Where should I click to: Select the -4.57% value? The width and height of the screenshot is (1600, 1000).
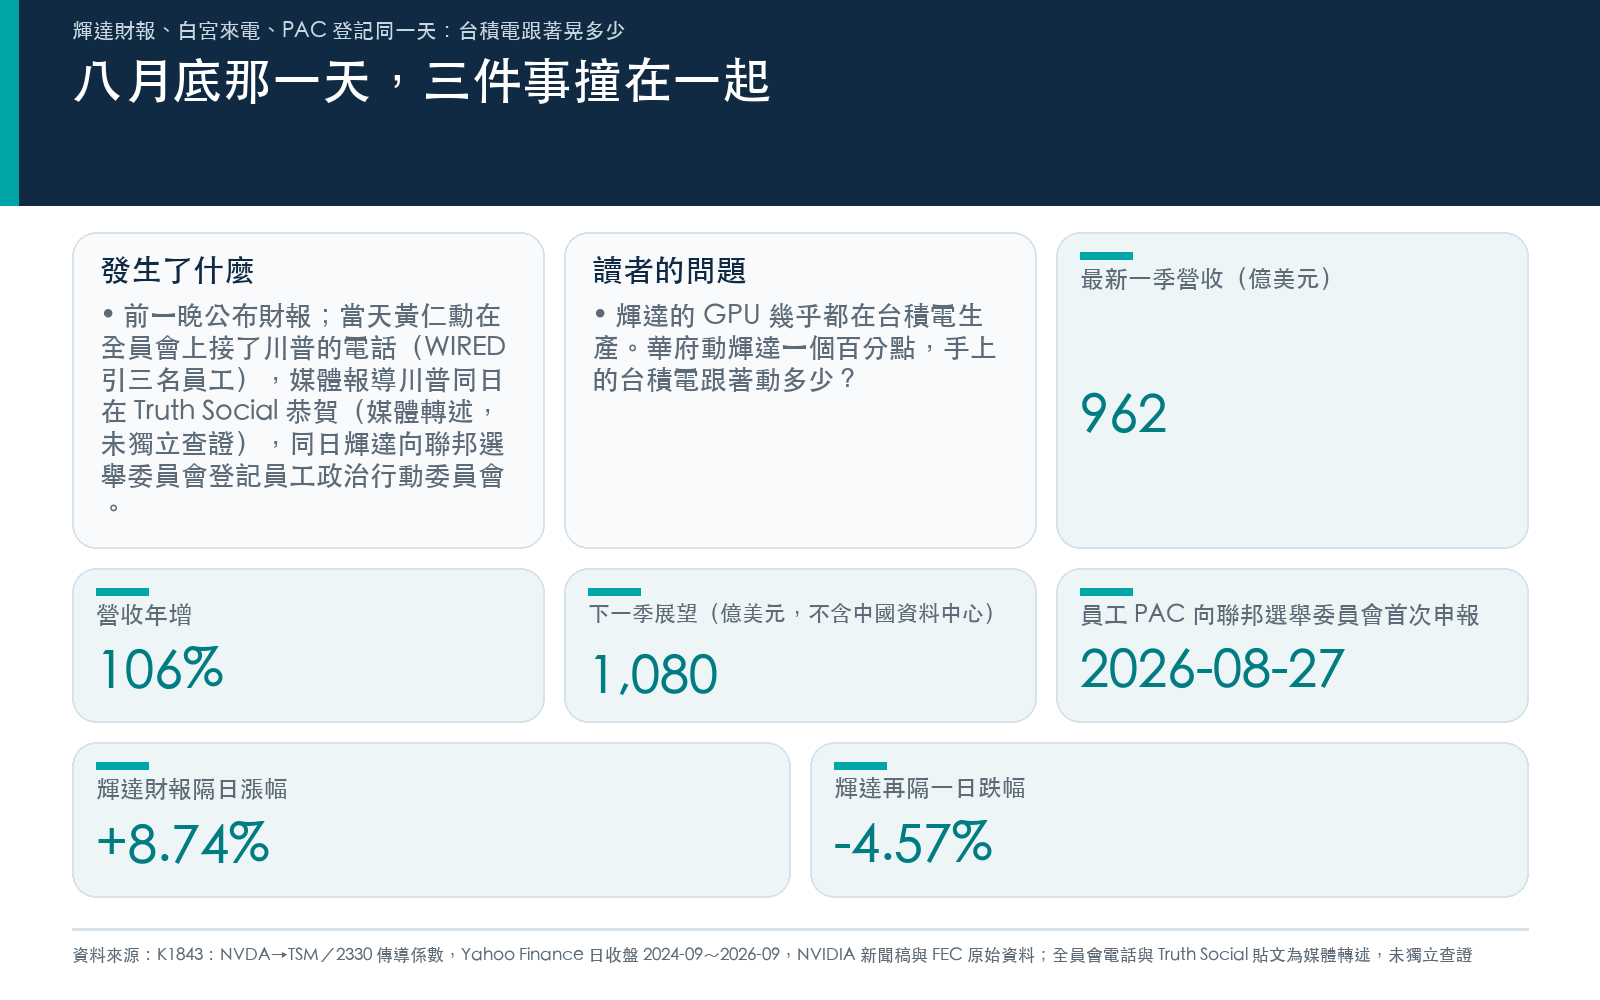[x=913, y=842]
